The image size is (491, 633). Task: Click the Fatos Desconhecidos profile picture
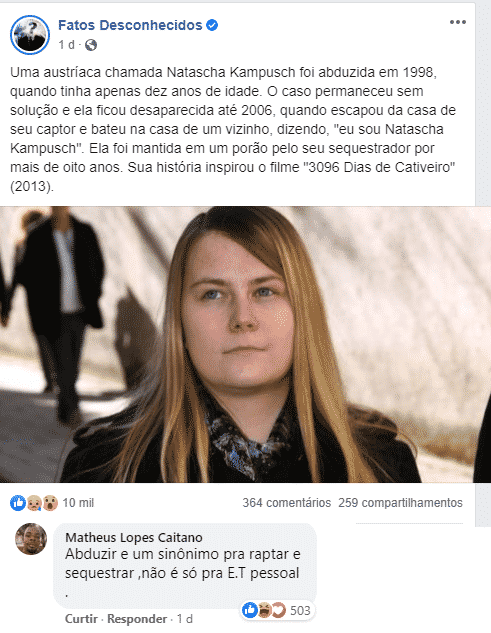(30, 35)
